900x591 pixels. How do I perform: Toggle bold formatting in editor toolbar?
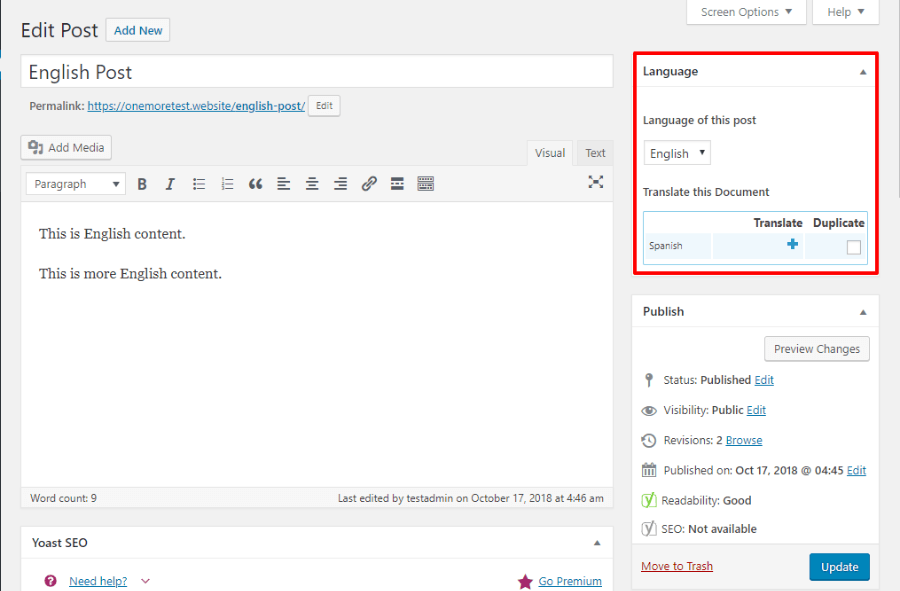point(142,184)
